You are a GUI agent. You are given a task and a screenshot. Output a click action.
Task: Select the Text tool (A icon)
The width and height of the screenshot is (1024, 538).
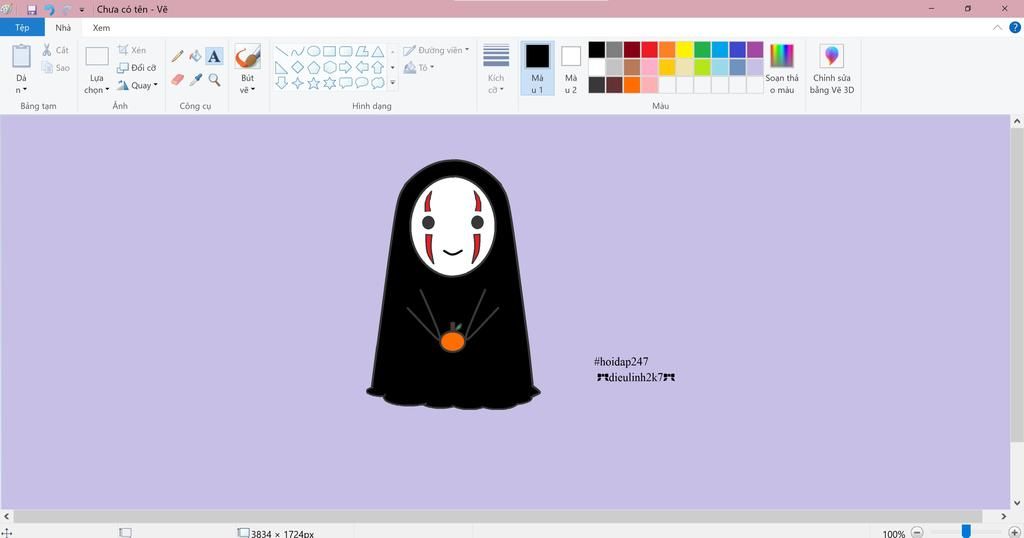(214, 57)
